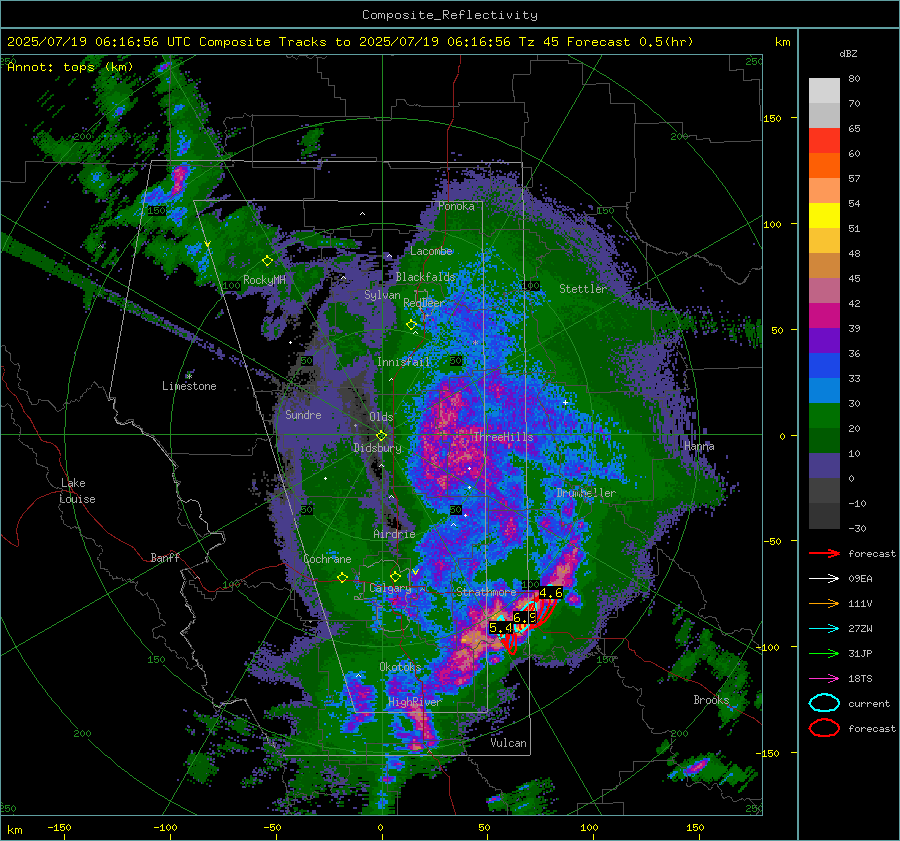The width and height of the screenshot is (900, 841).
Task: Click the green 31JP track arrow
Action: coord(824,653)
